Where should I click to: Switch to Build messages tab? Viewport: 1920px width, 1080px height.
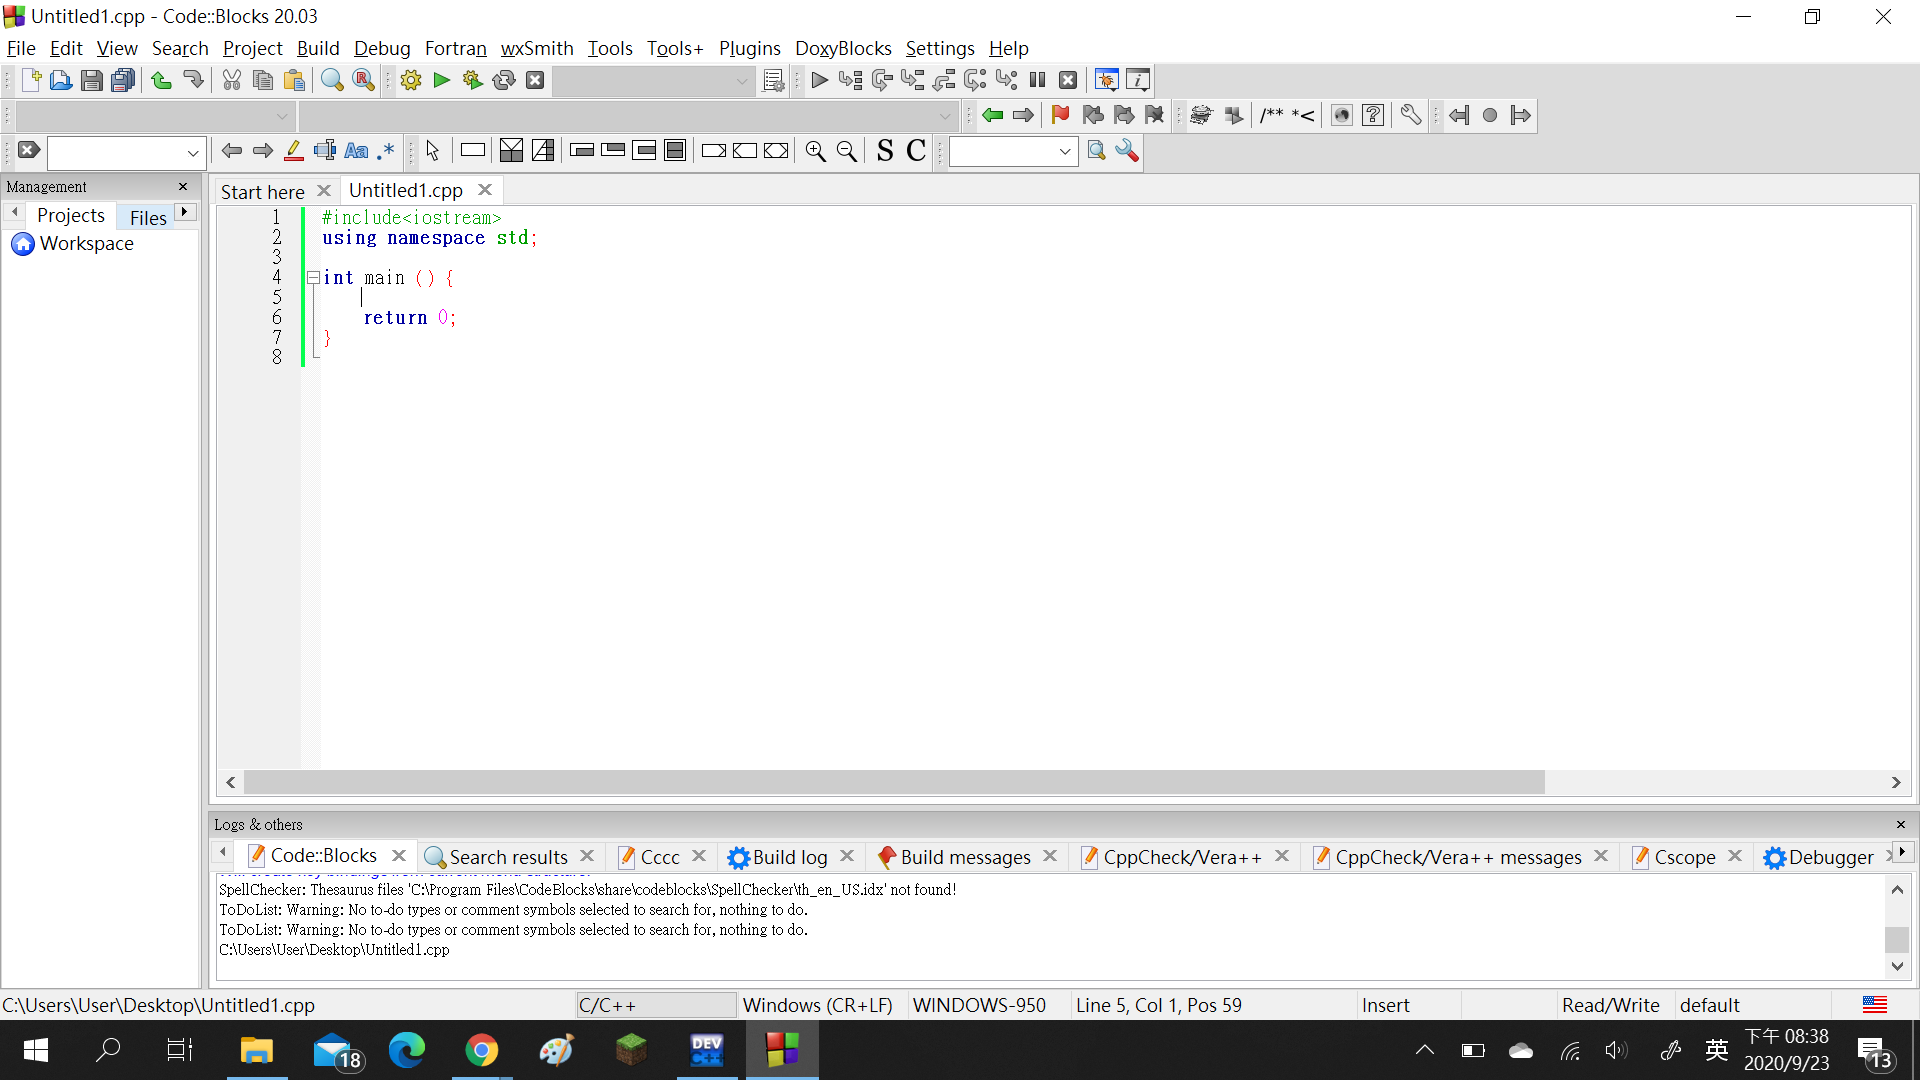pyautogui.click(x=964, y=857)
